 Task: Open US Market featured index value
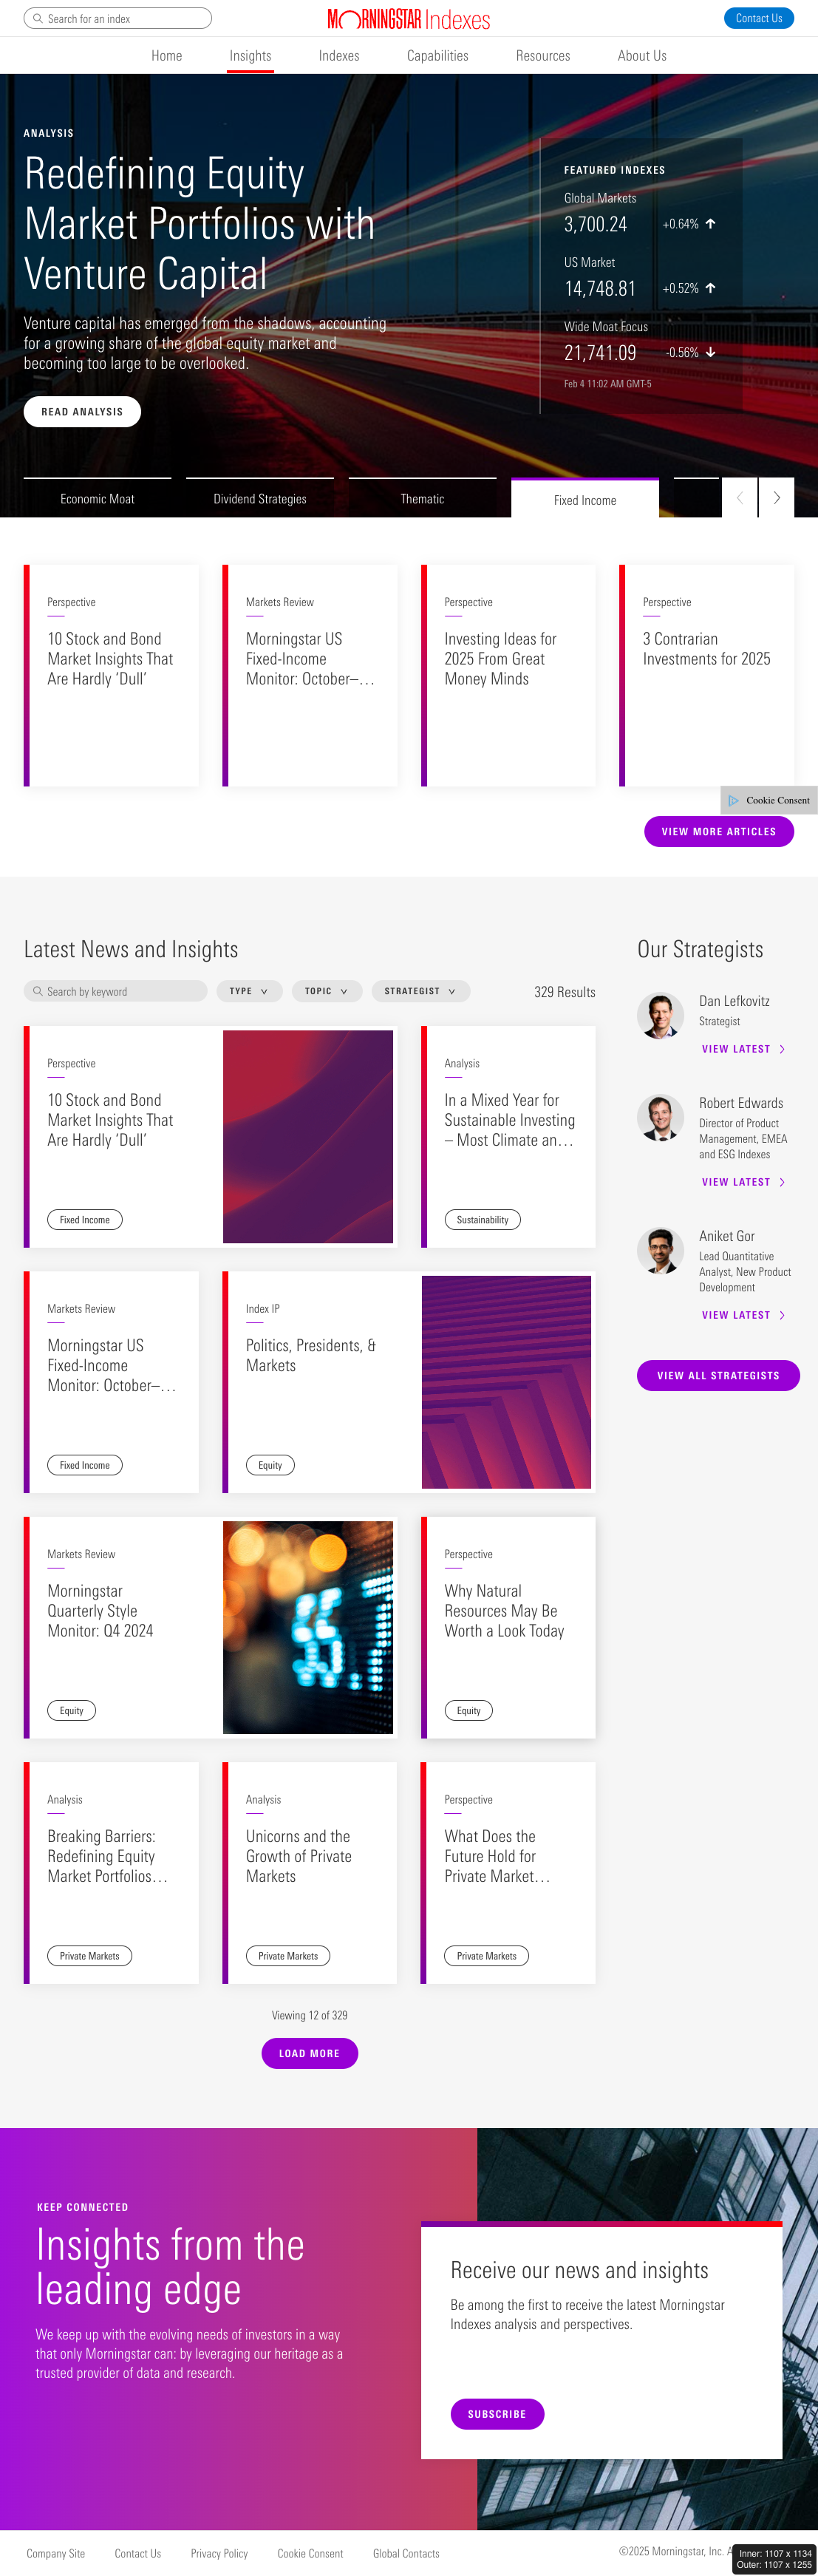(600, 288)
